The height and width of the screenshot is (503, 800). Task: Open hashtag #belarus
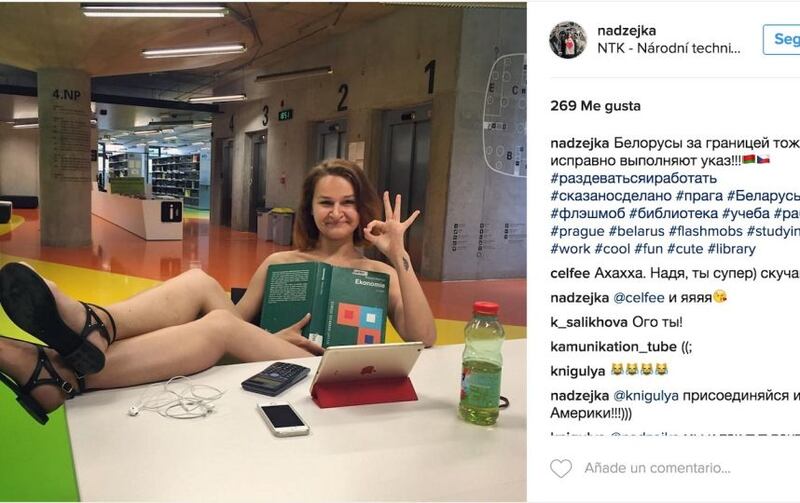pyautogui.click(x=636, y=231)
